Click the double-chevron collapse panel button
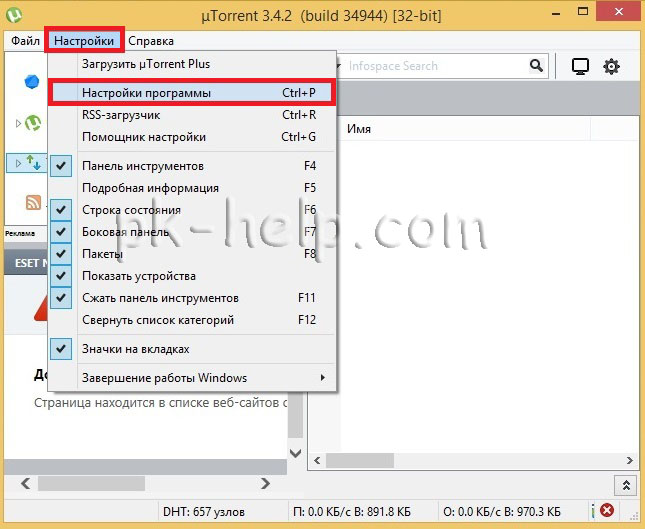Viewport: 645px width, 529px height. click(x=626, y=485)
